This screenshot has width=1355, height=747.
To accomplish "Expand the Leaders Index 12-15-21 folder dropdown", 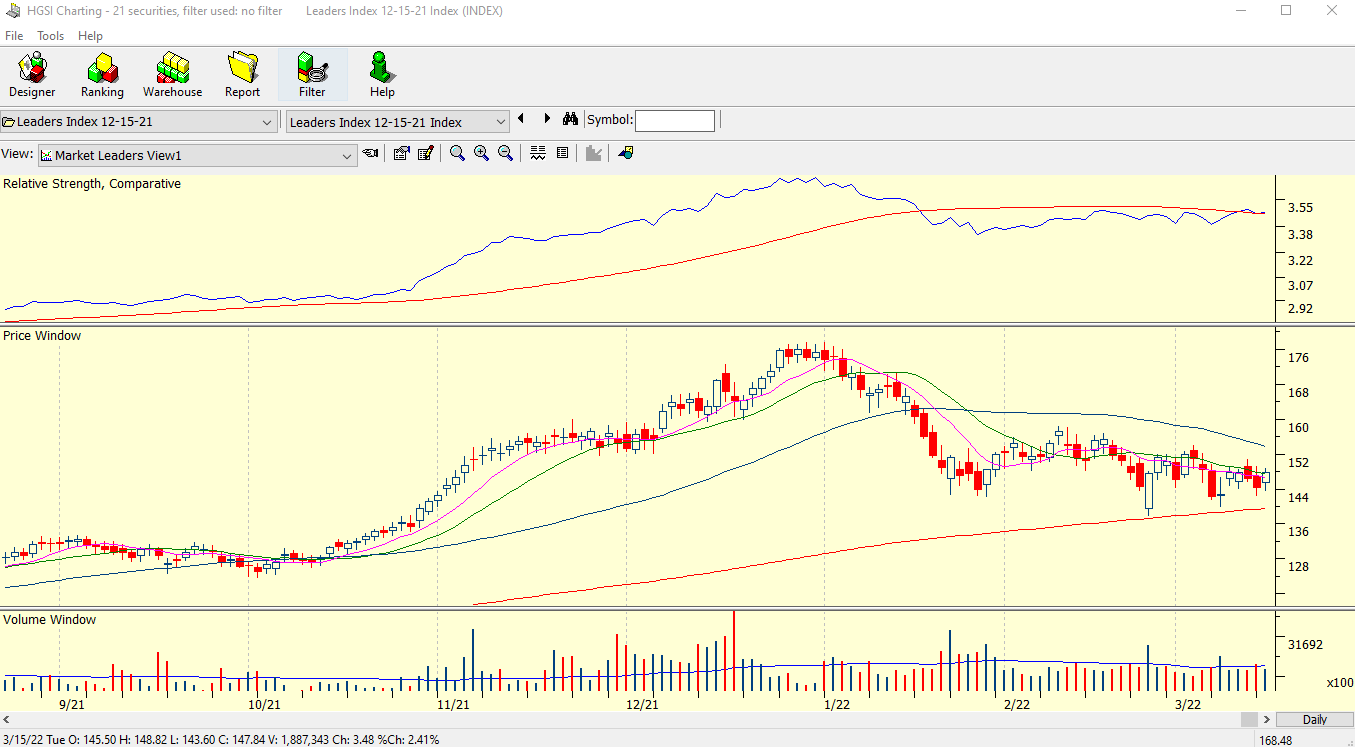I will [267, 122].
